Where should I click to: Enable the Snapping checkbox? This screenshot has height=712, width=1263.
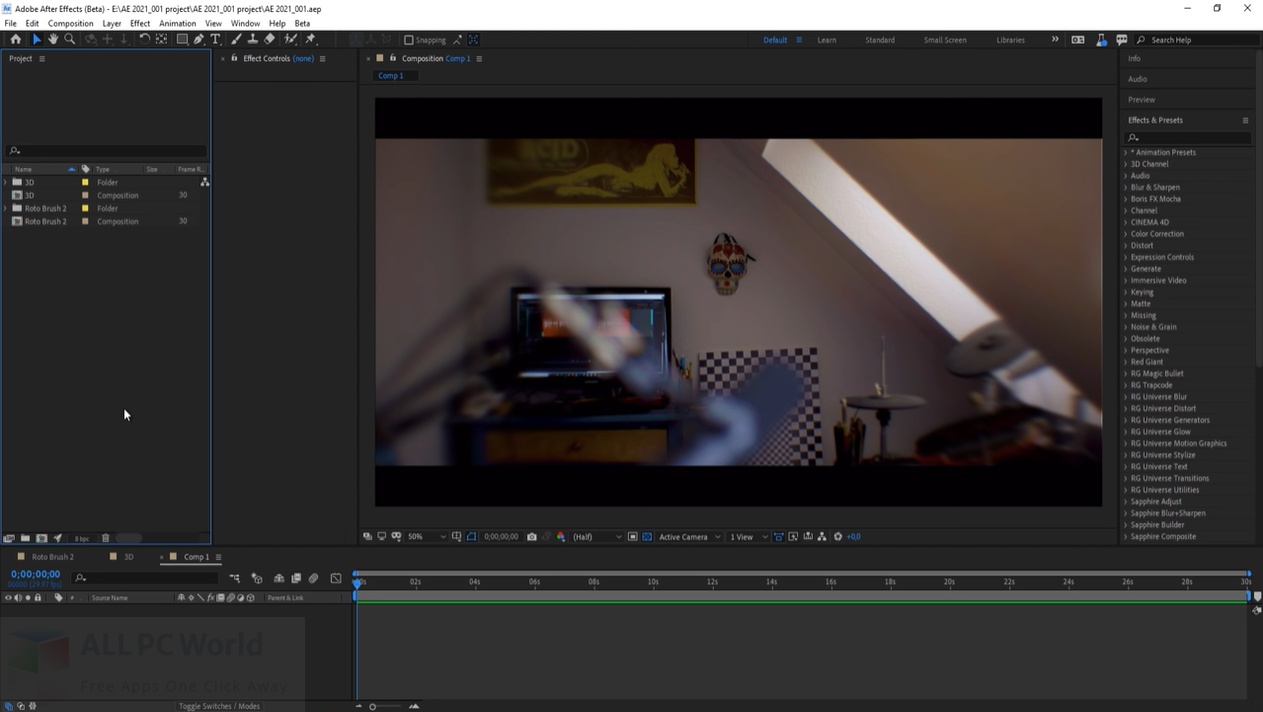tap(409, 40)
